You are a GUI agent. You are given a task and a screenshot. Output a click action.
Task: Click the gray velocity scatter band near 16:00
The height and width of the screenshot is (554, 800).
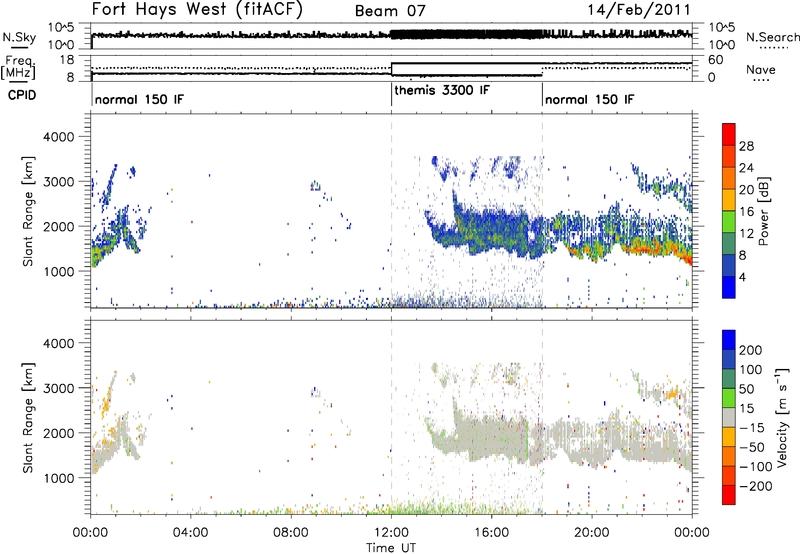coord(490,436)
